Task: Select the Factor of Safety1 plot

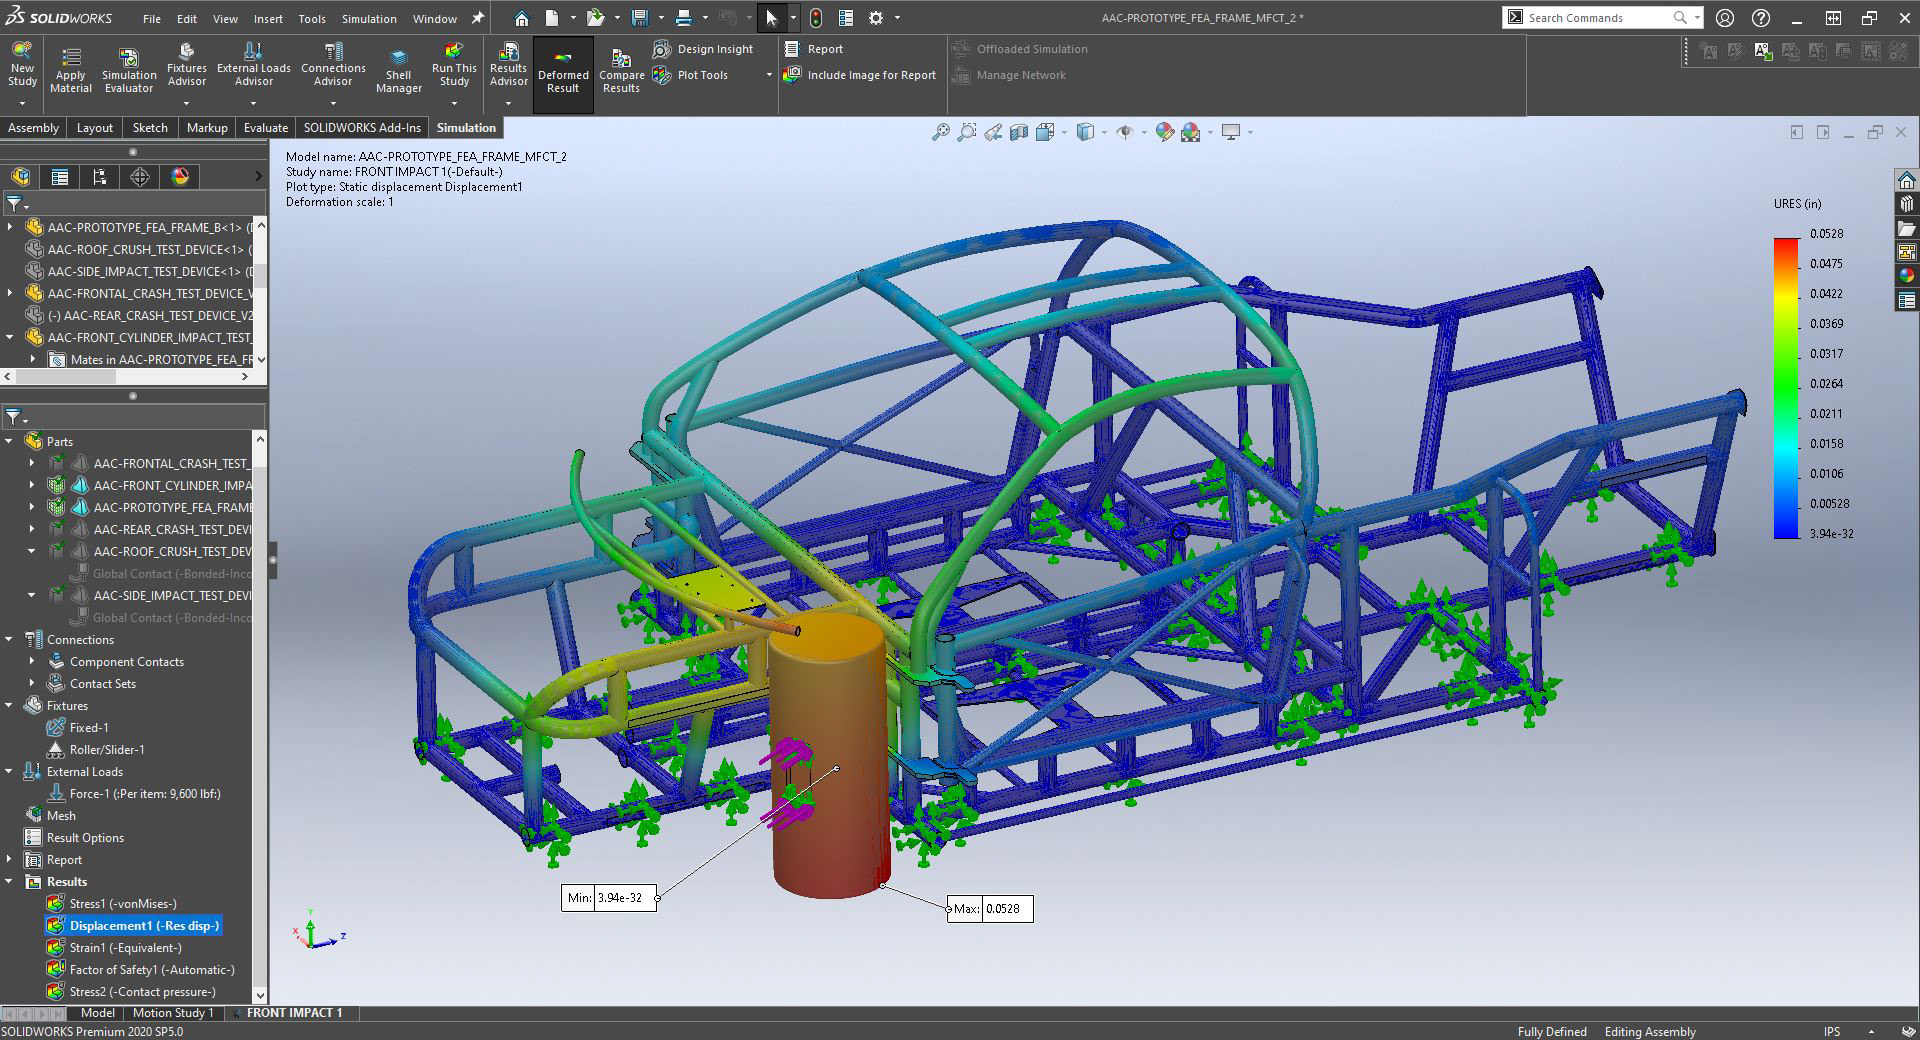Action: (151, 970)
